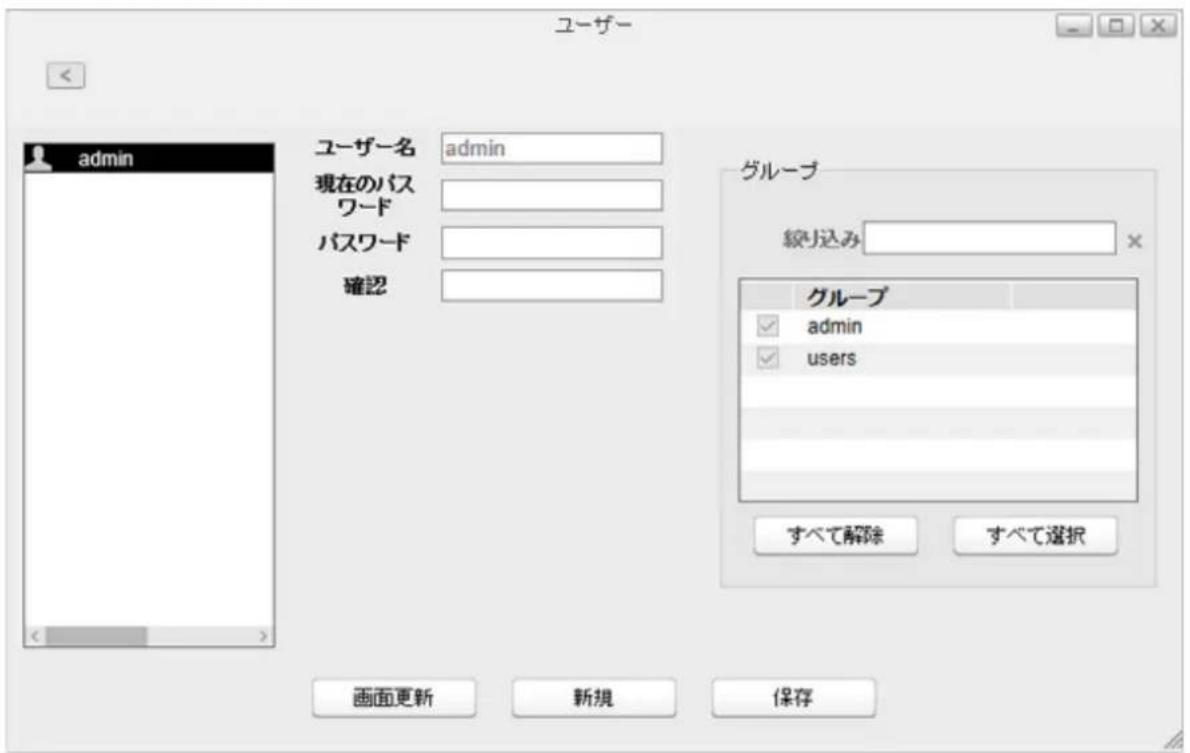Click the 絞り込み filter field
Screen dimensions: 1190x753
990,238
